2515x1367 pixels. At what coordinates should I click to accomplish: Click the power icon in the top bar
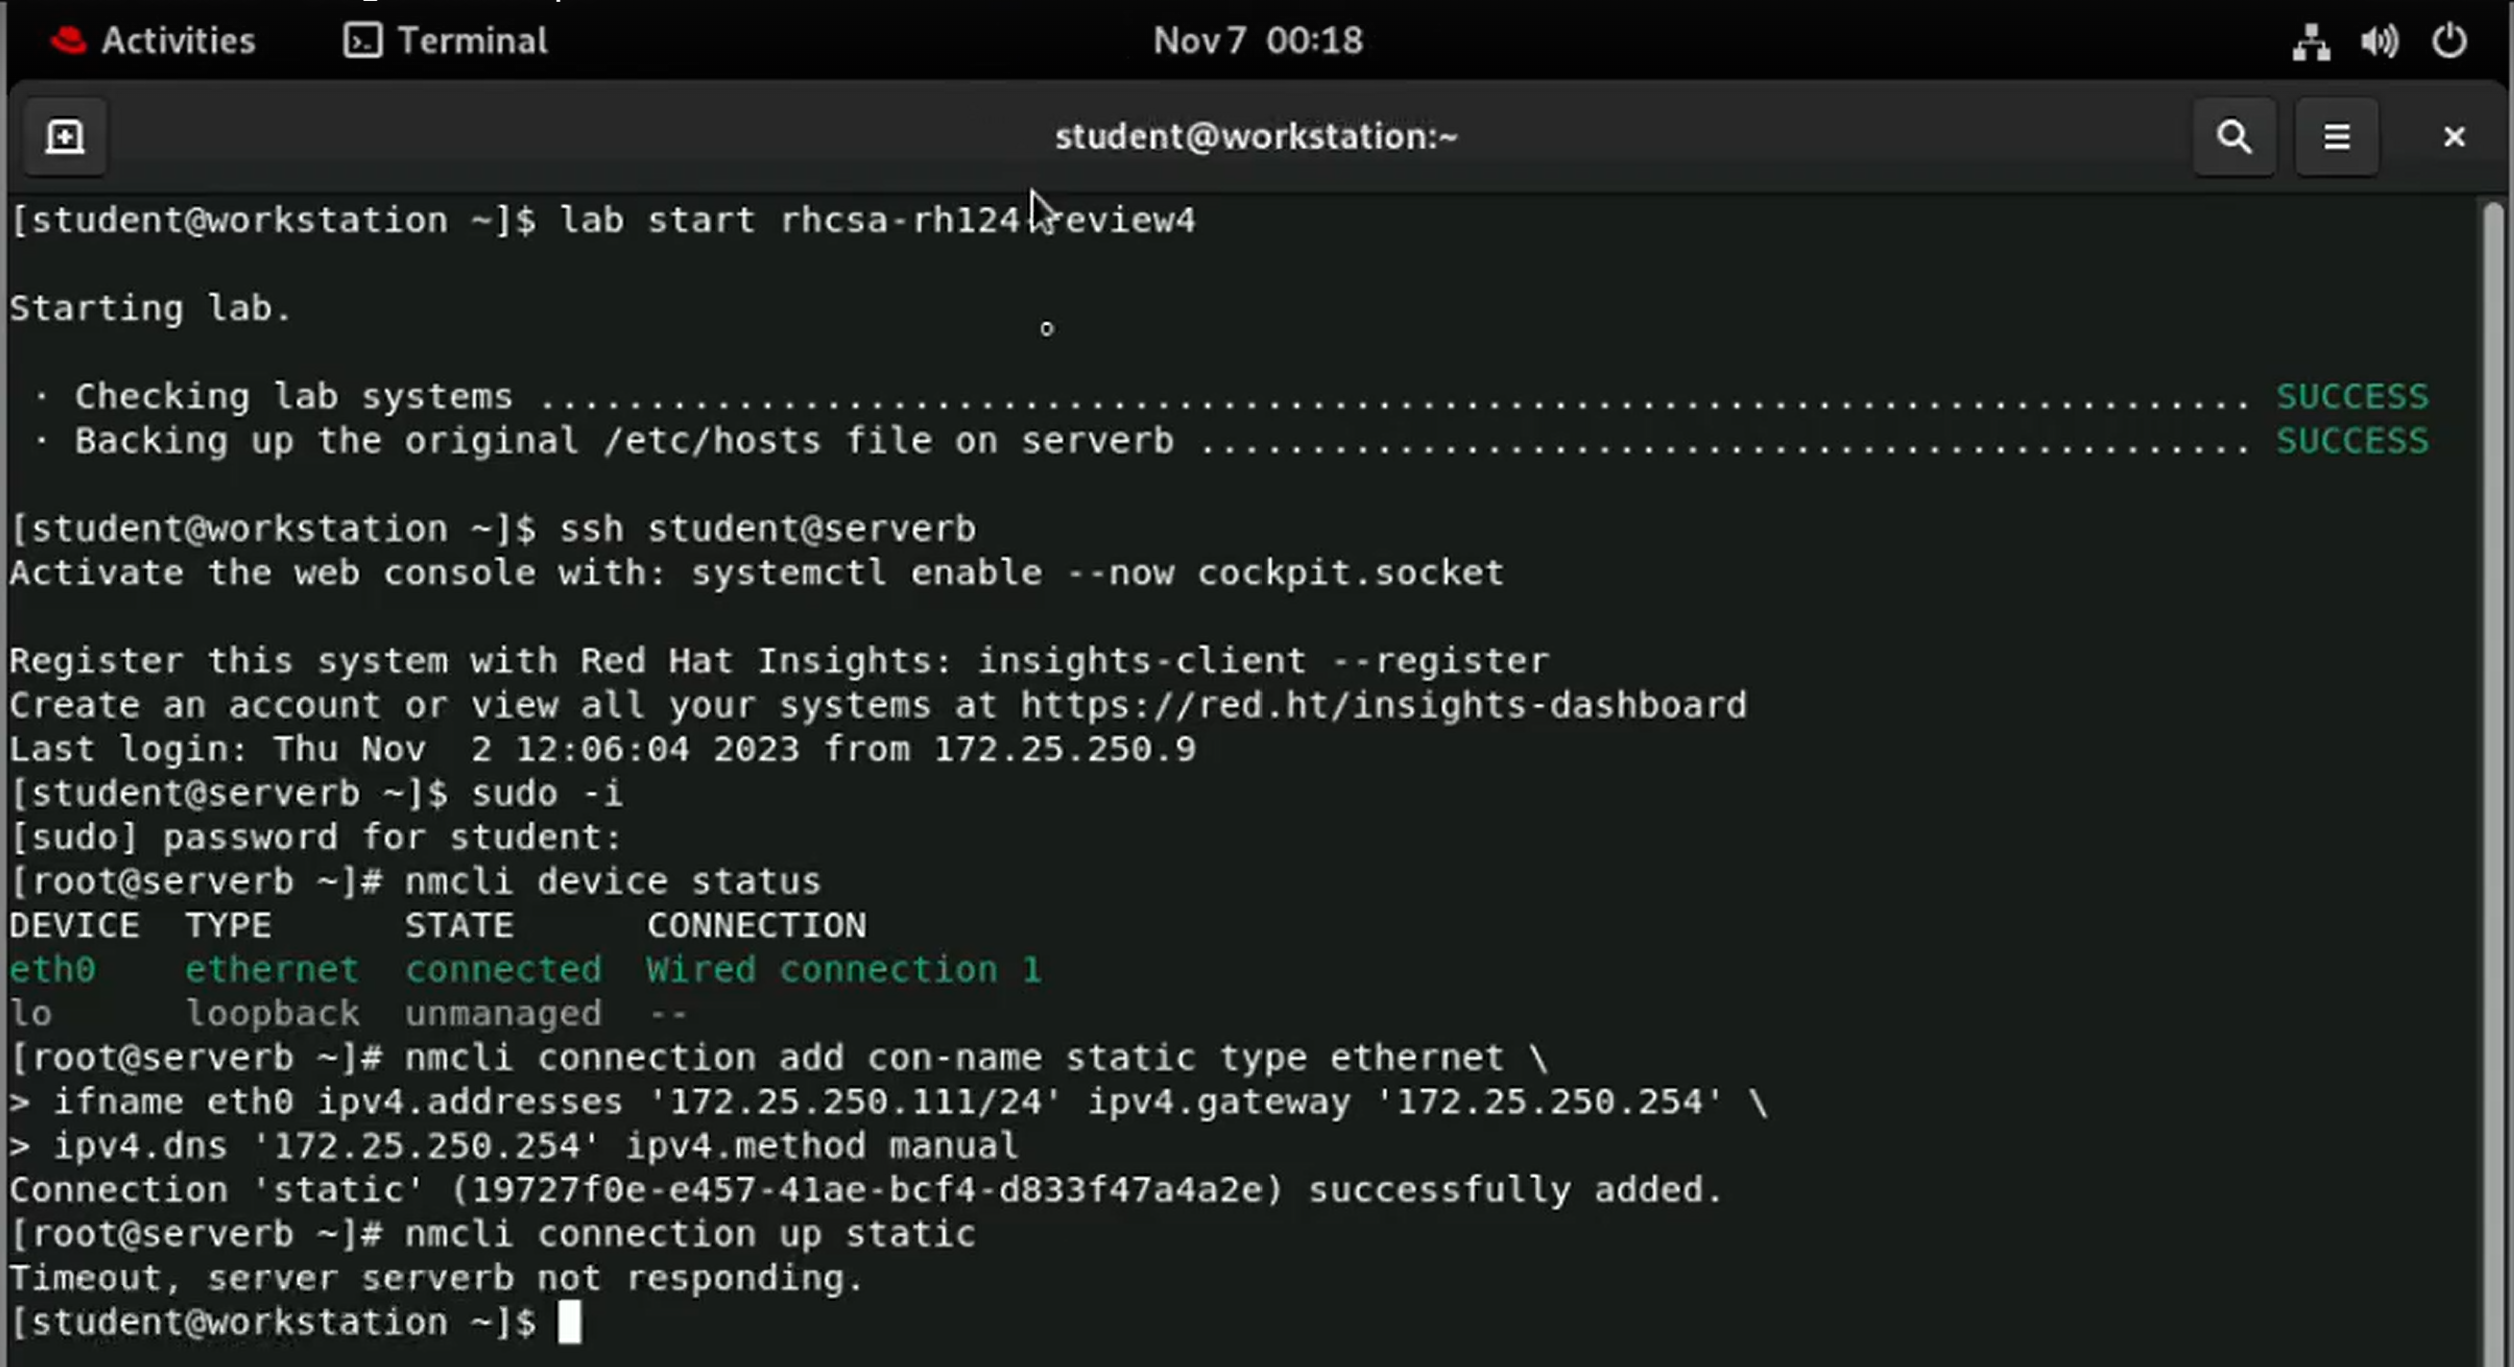2449,41
